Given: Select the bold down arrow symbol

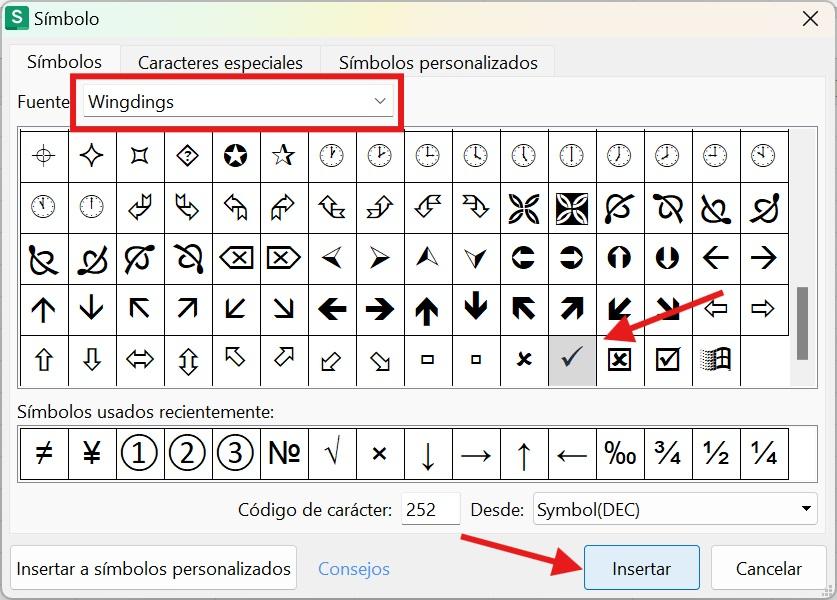Looking at the screenshot, I should tap(476, 309).
